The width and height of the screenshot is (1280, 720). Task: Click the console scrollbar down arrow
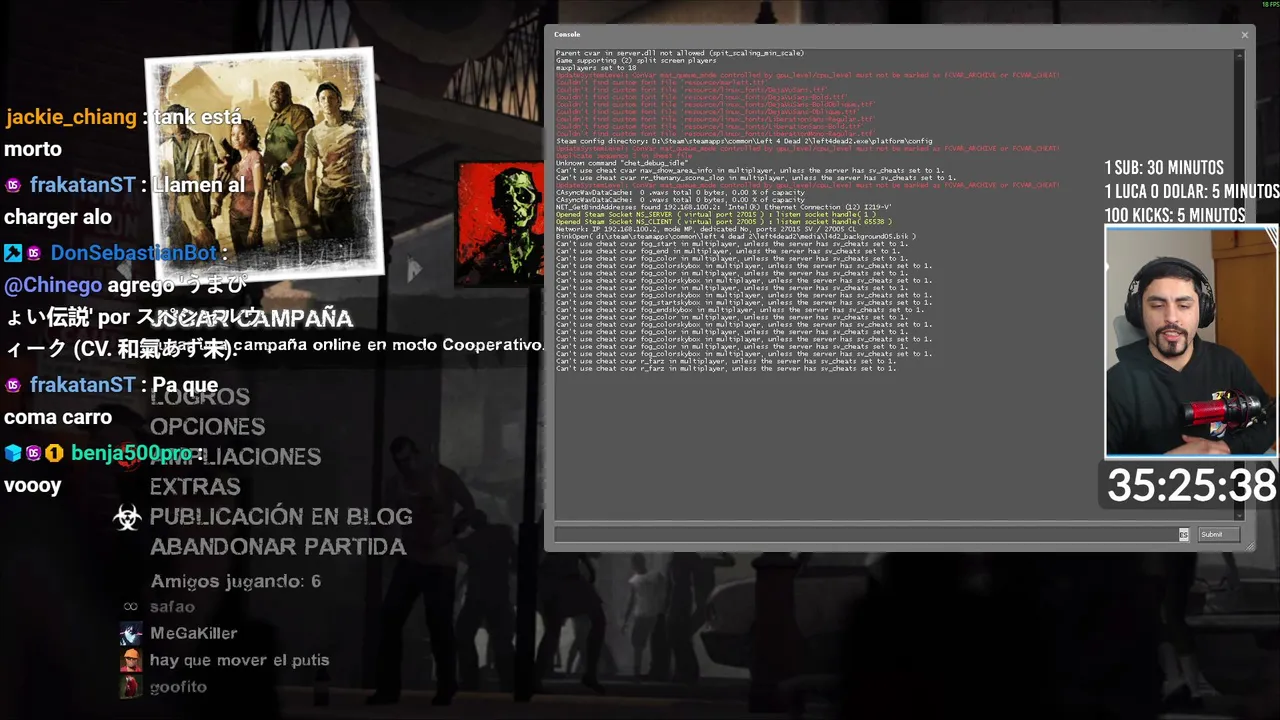[1240, 515]
